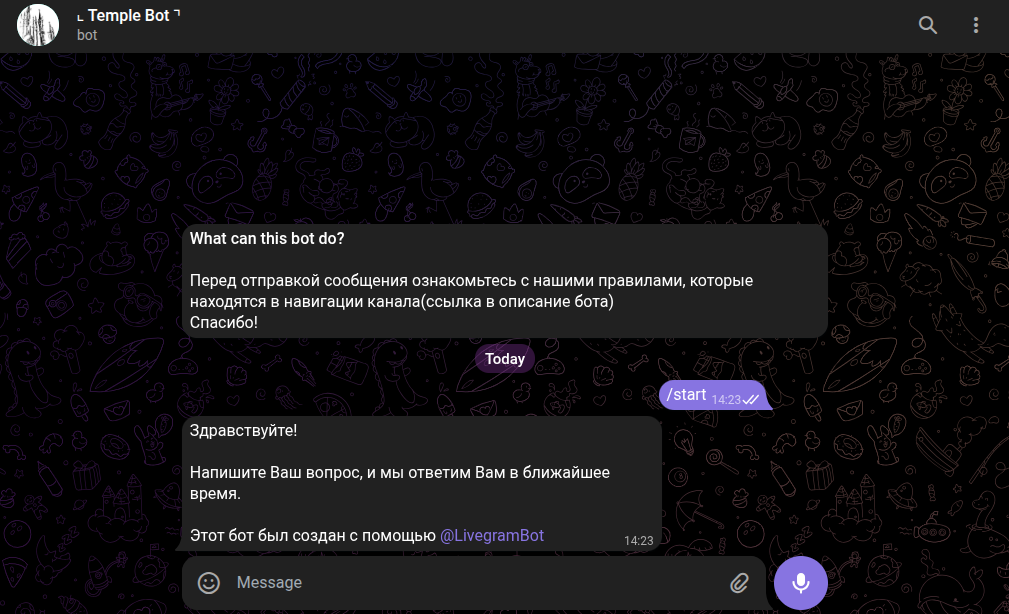
Task: Click the "bot" subtitle under the title
Action: tap(87, 35)
